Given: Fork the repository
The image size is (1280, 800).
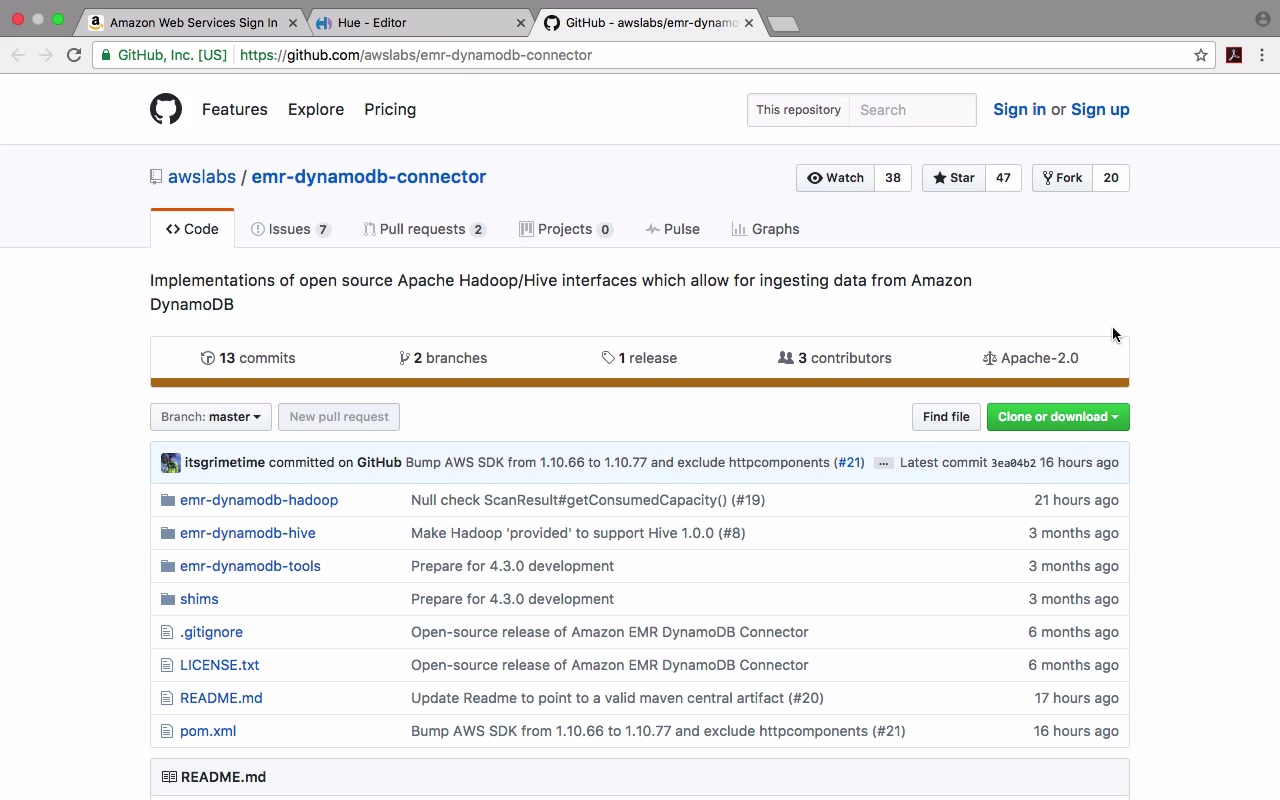Looking at the screenshot, I should pyautogui.click(x=1063, y=178).
